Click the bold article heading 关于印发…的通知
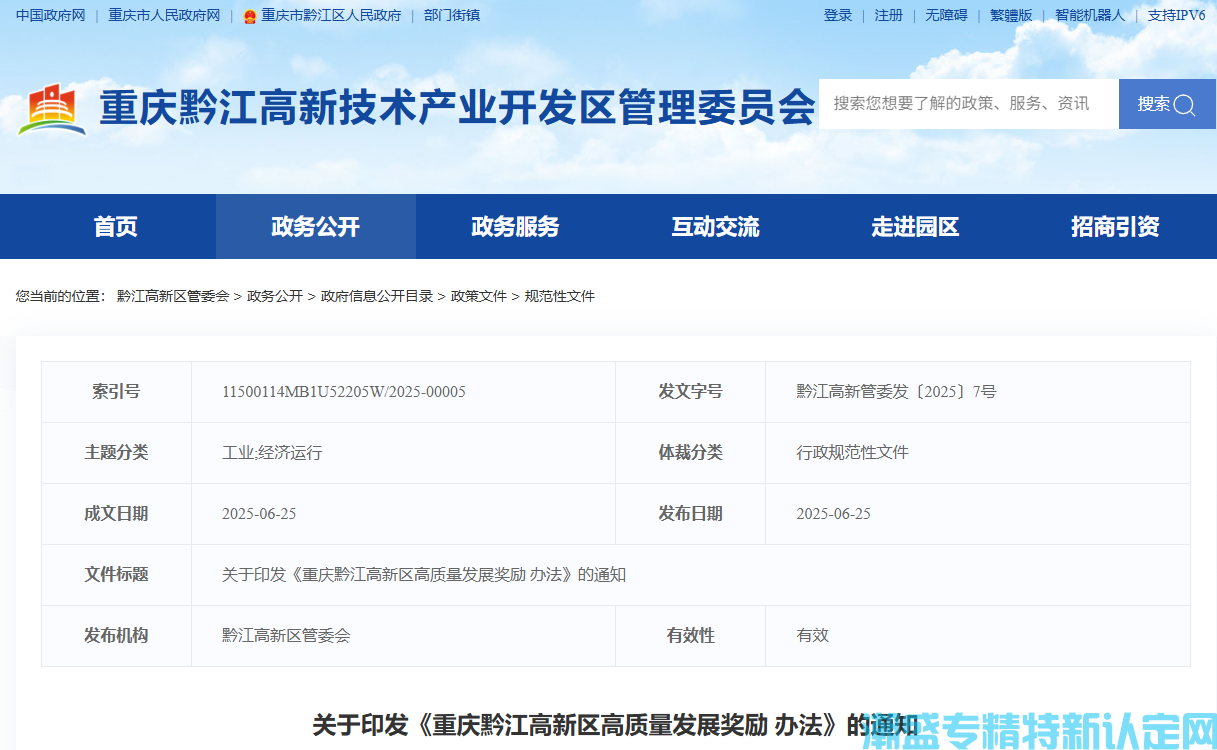 pyautogui.click(x=615, y=725)
